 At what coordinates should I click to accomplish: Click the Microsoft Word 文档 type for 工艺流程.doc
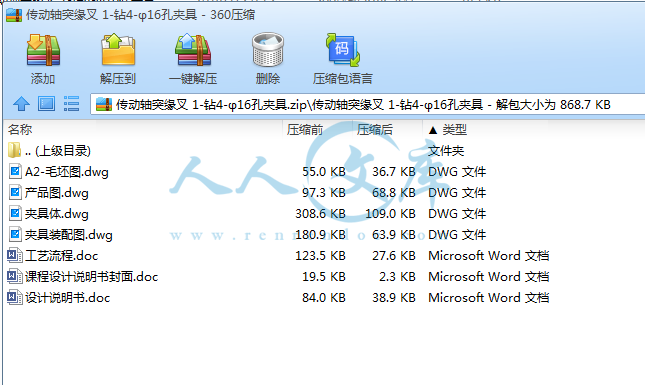(489, 256)
